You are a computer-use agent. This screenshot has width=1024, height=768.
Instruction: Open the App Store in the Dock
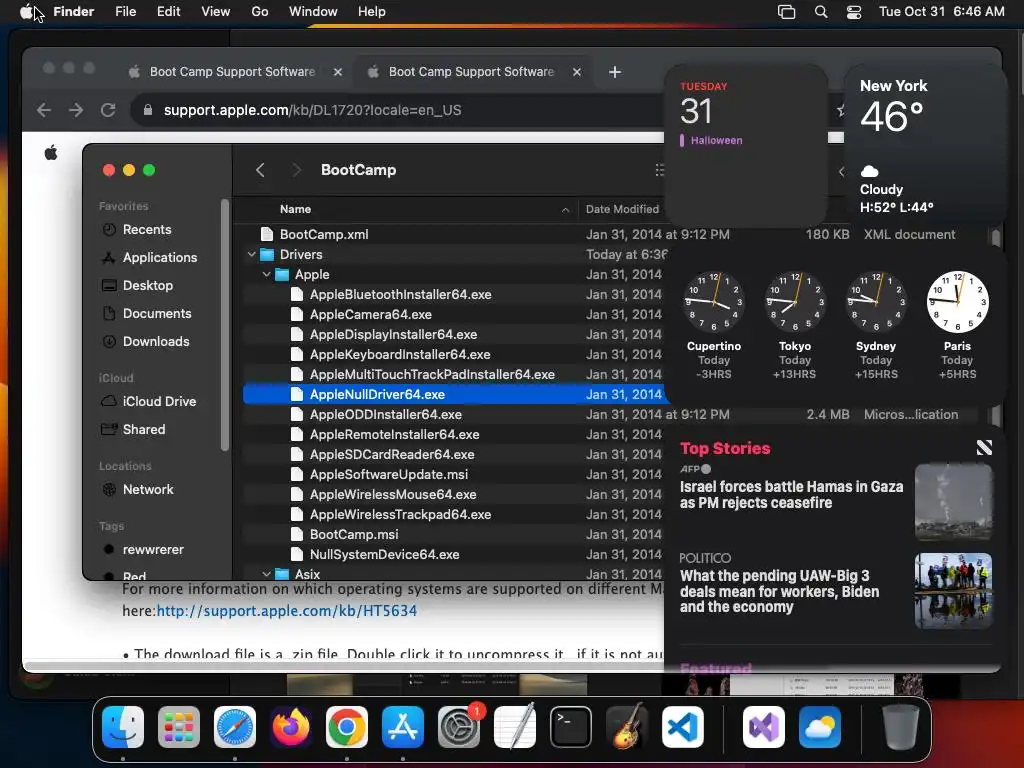pos(403,727)
